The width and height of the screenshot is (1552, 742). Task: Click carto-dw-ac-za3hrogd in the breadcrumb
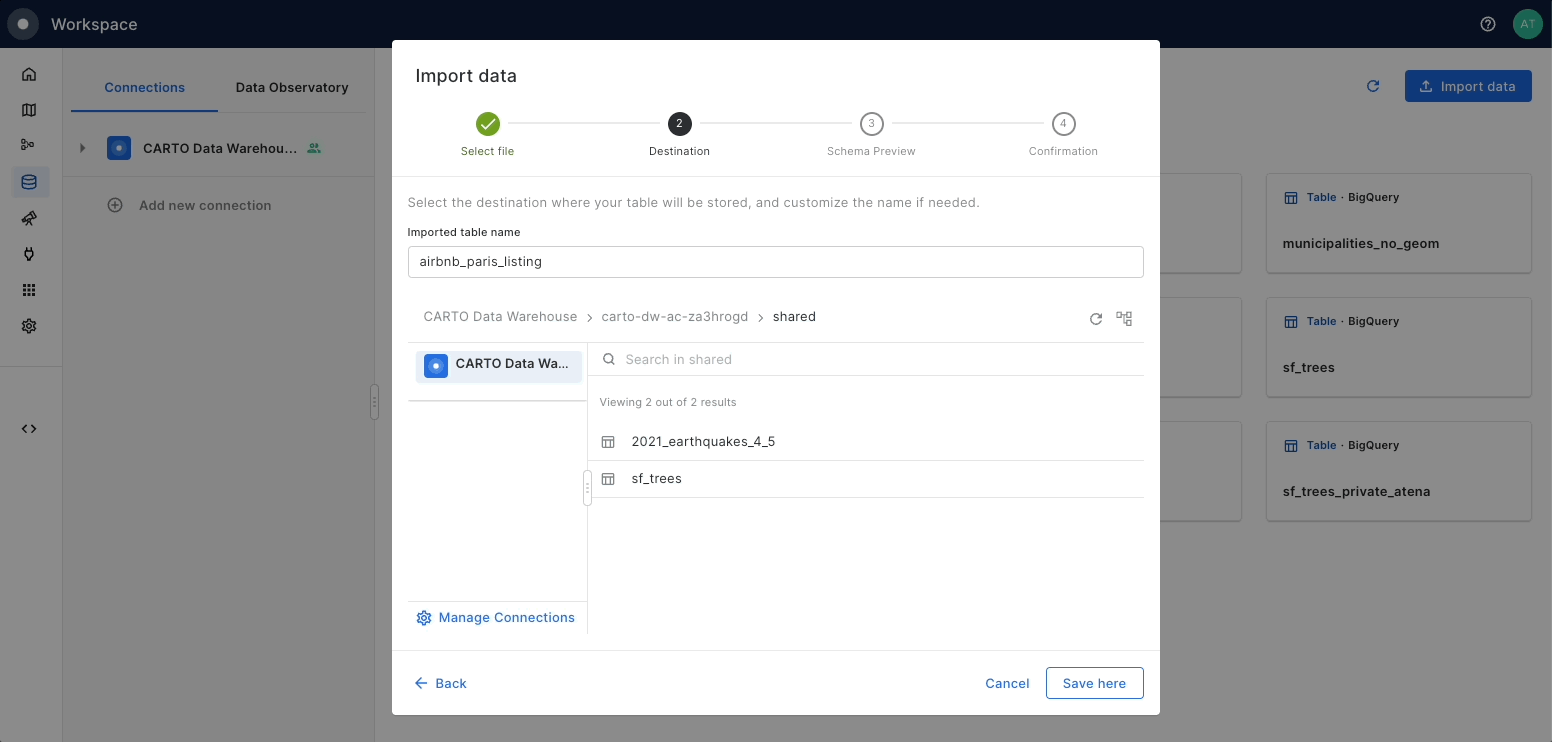[x=674, y=317]
